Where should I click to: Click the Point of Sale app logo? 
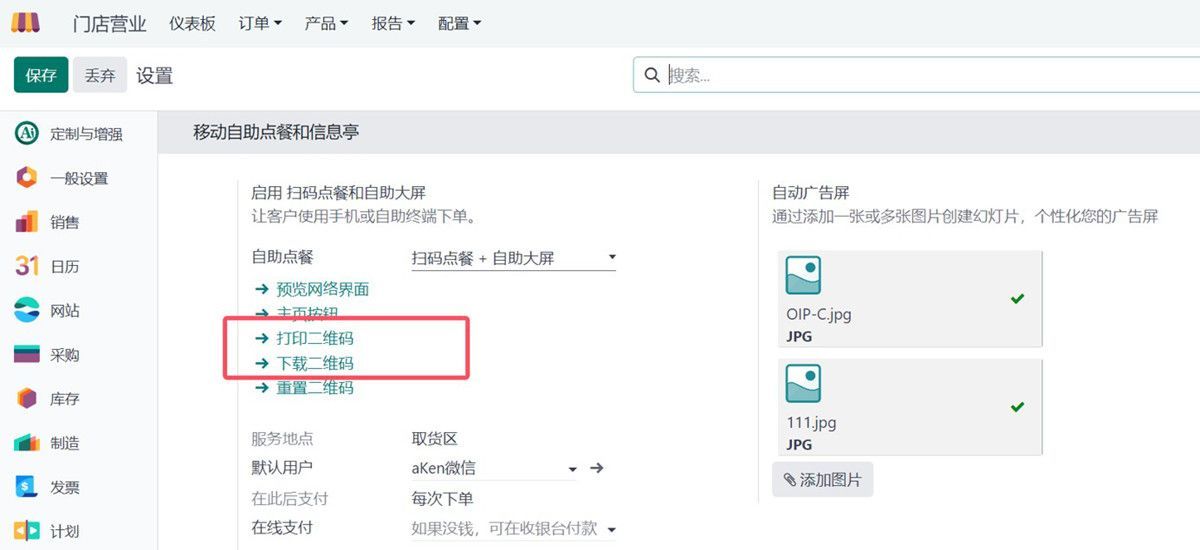25,22
